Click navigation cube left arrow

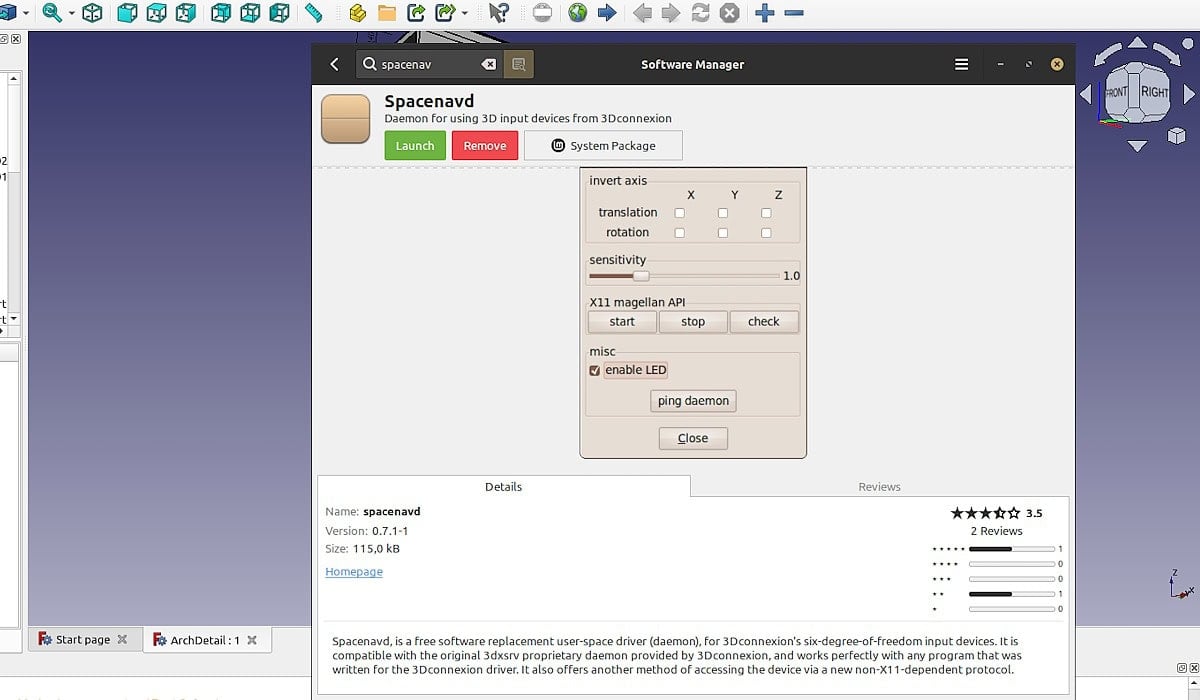[x=1085, y=94]
